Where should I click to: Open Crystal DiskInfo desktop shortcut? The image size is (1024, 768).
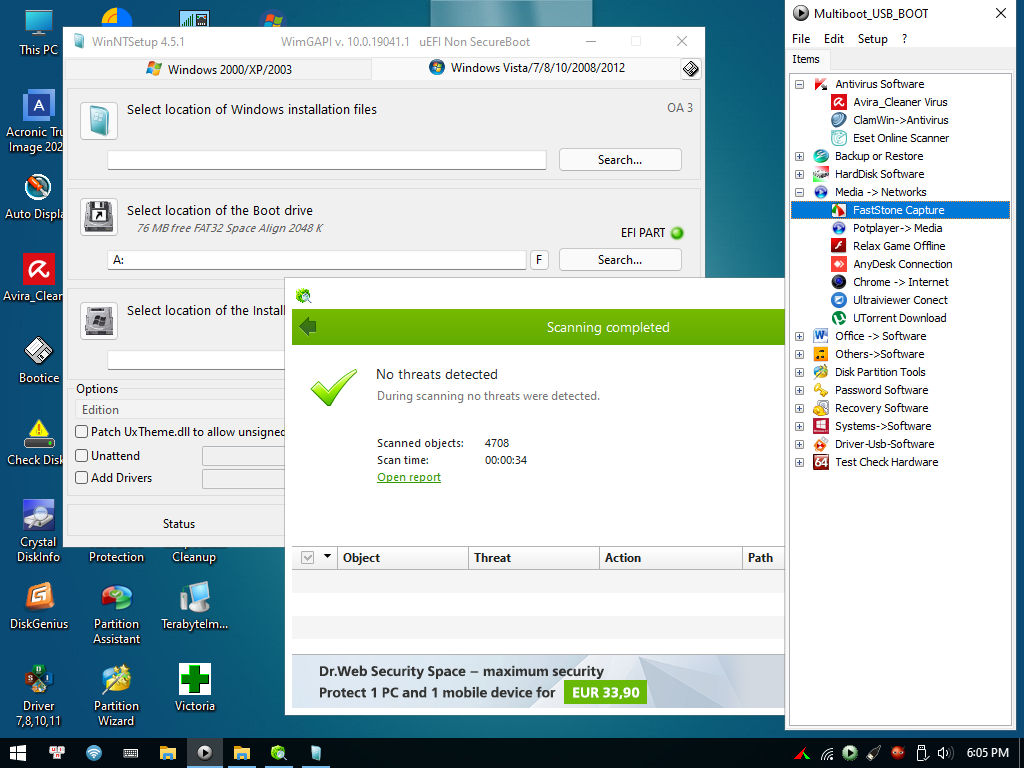39,532
